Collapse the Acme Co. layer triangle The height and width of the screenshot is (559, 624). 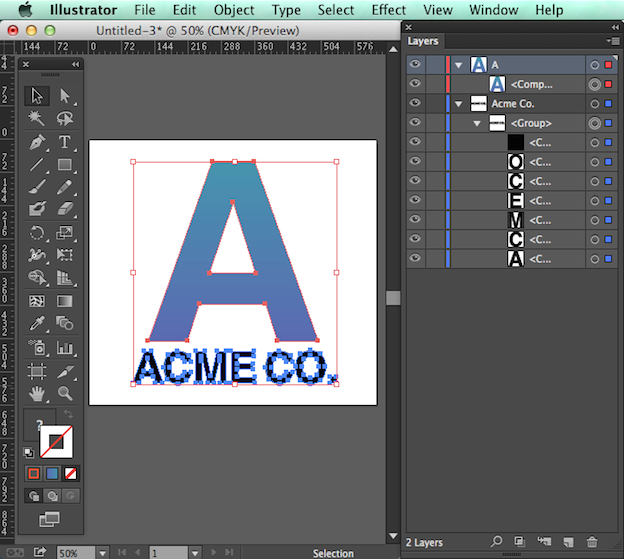(458, 104)
